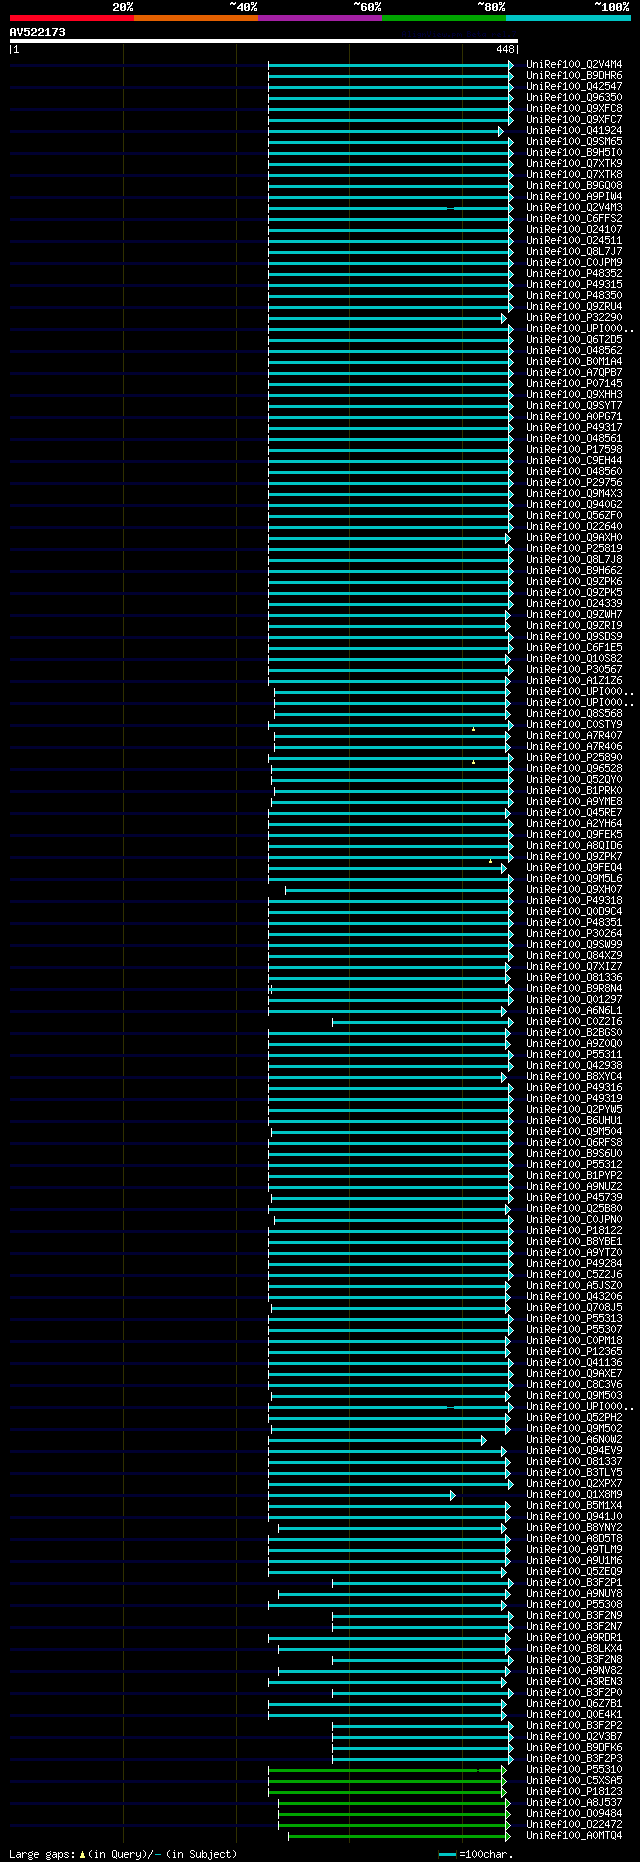
Task: Click the label UniRef100_O22472
Action: pyautogui.click(x=574, y=1825)
